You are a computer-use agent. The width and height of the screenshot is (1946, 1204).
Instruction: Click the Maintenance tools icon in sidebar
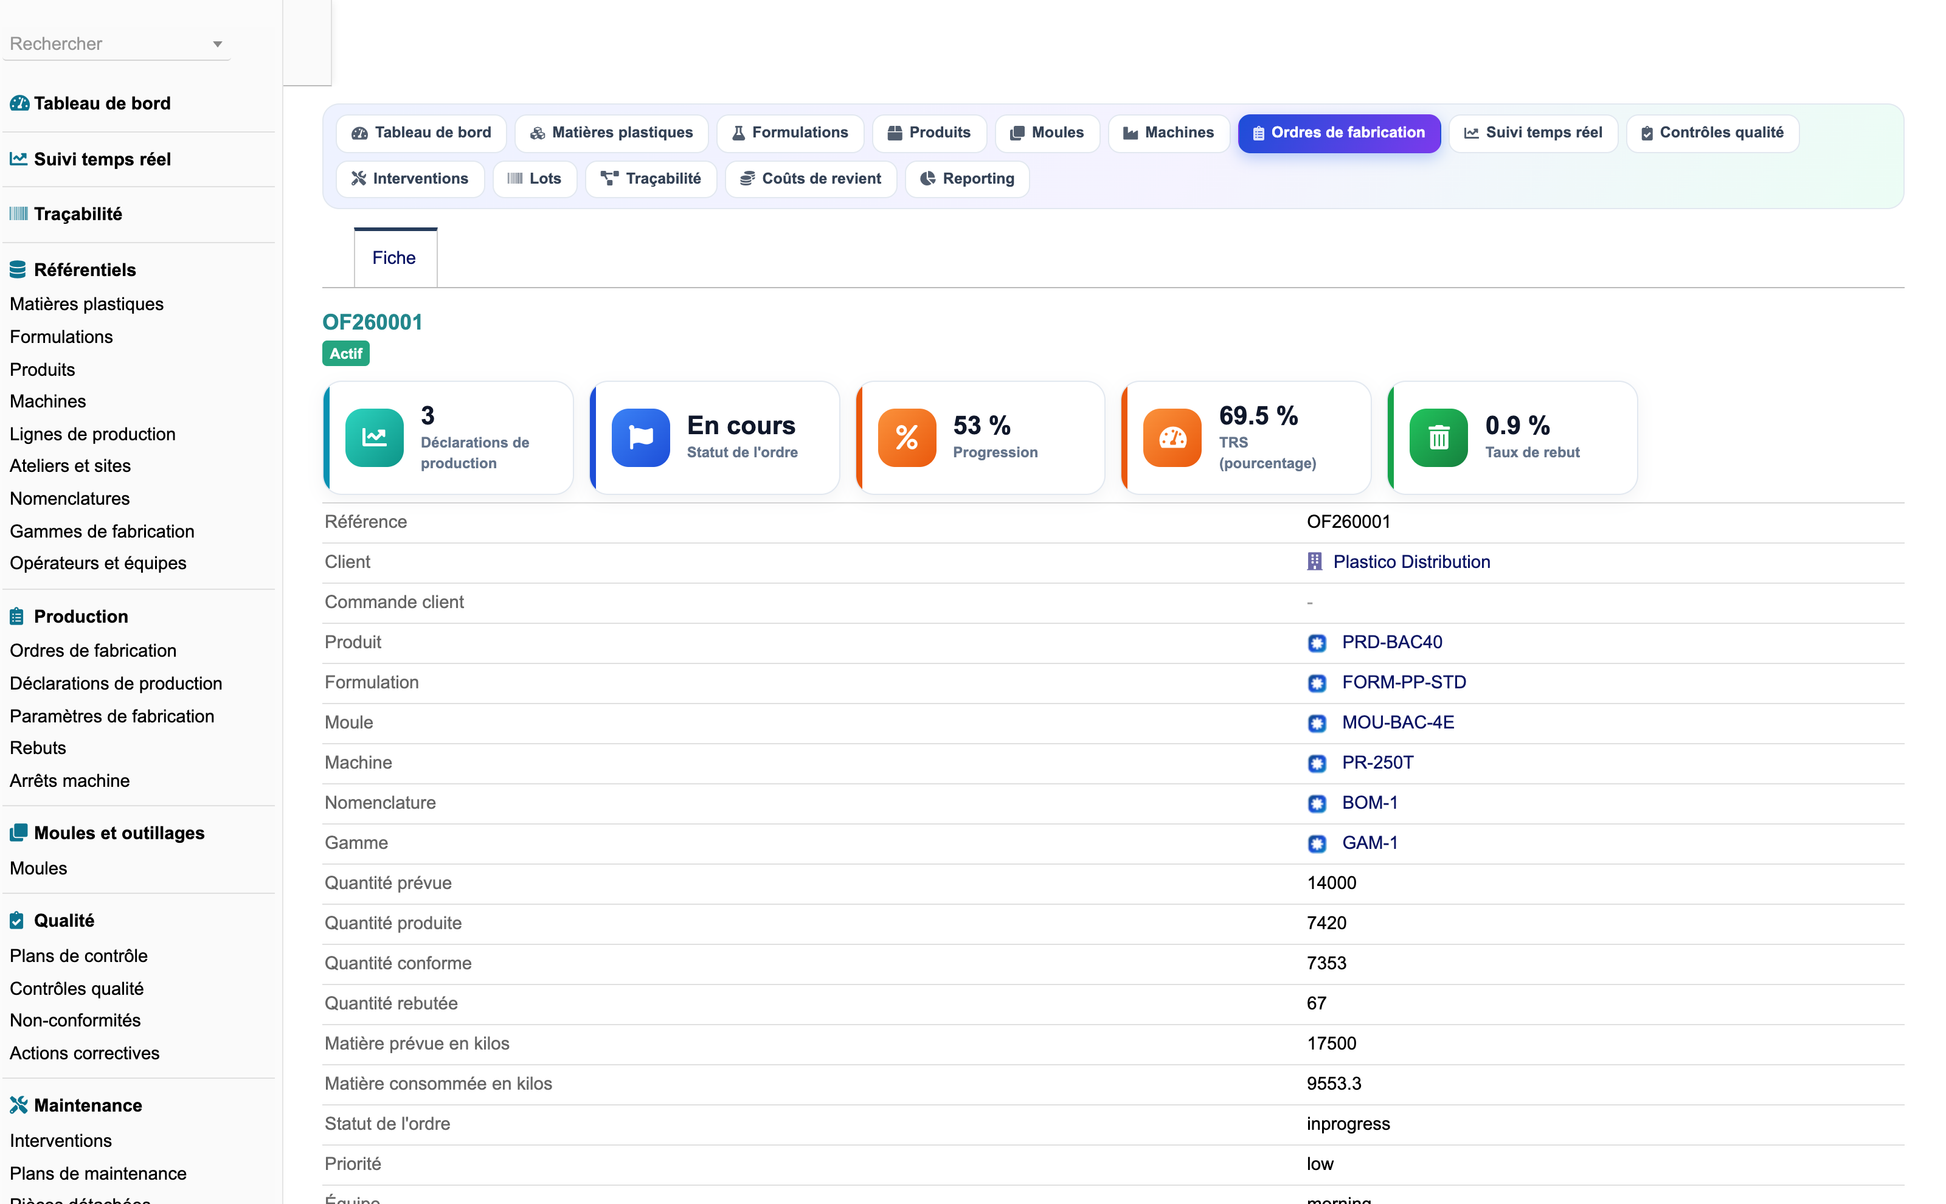click(x=18, y=1105)
